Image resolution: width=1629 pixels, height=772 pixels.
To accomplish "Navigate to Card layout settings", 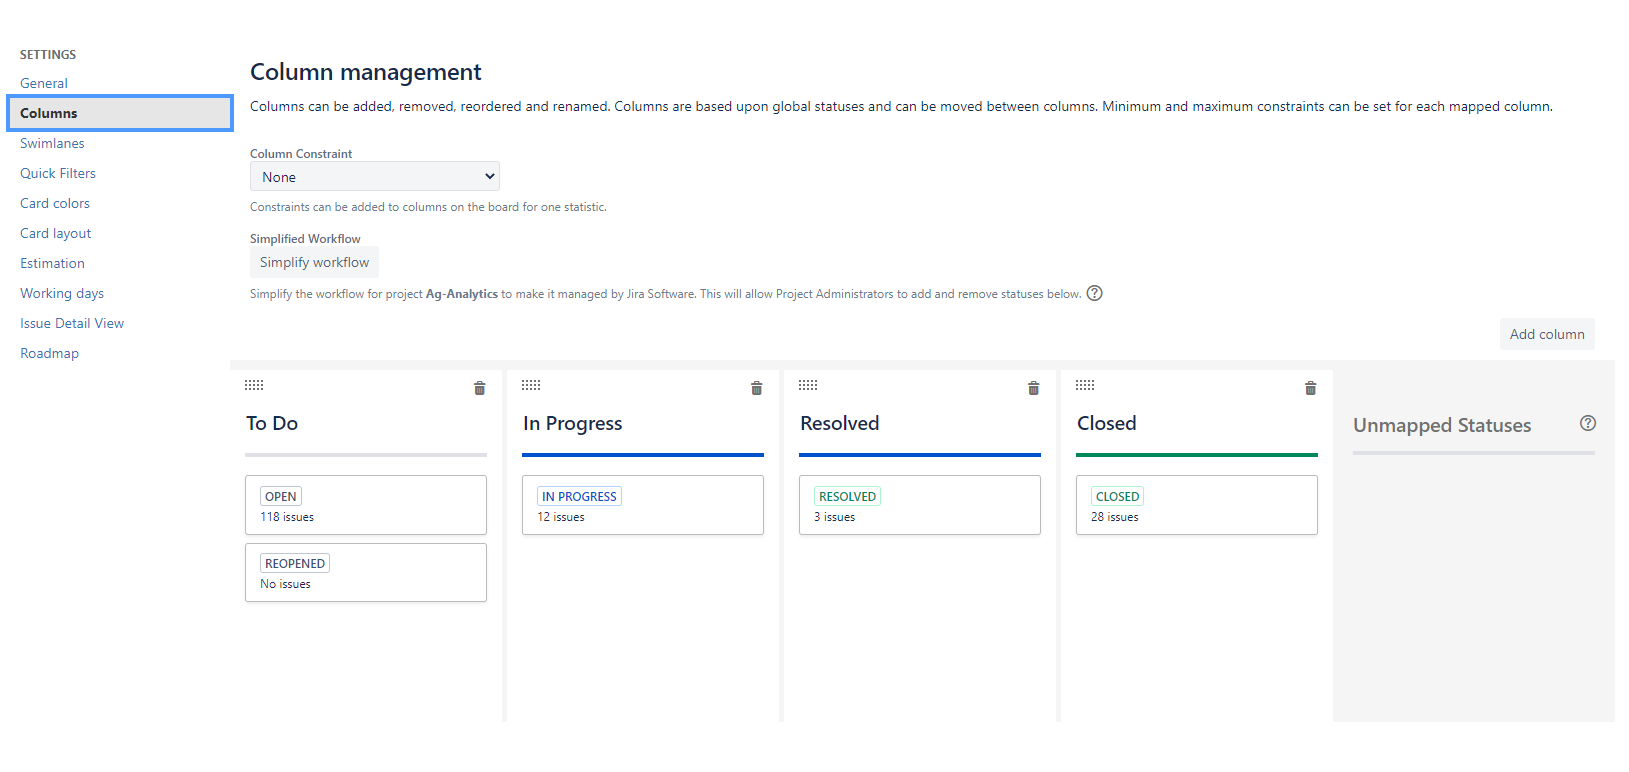I will [x=56, y=233].
